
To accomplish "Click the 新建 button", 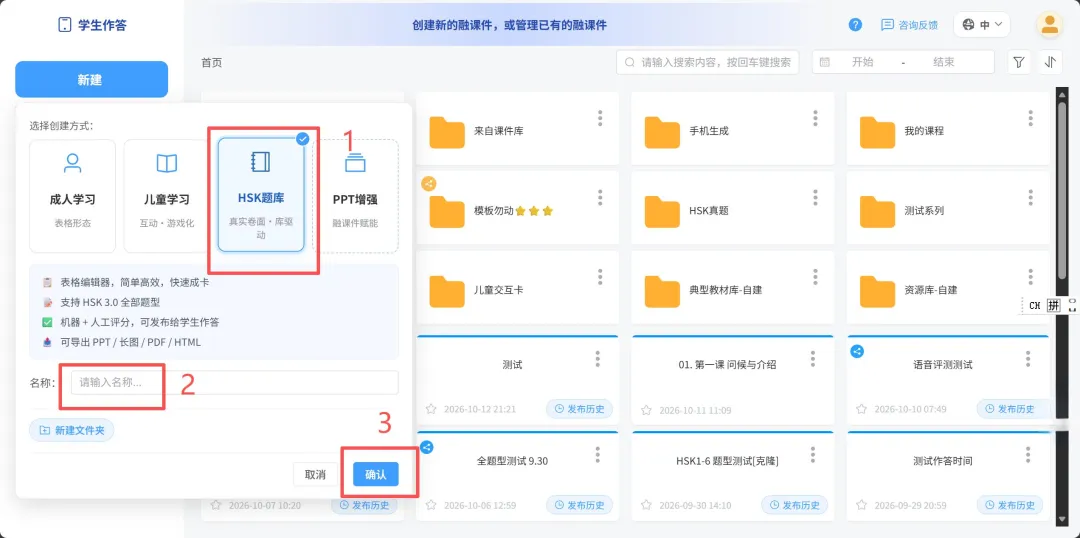I will [x=92, y=79].
